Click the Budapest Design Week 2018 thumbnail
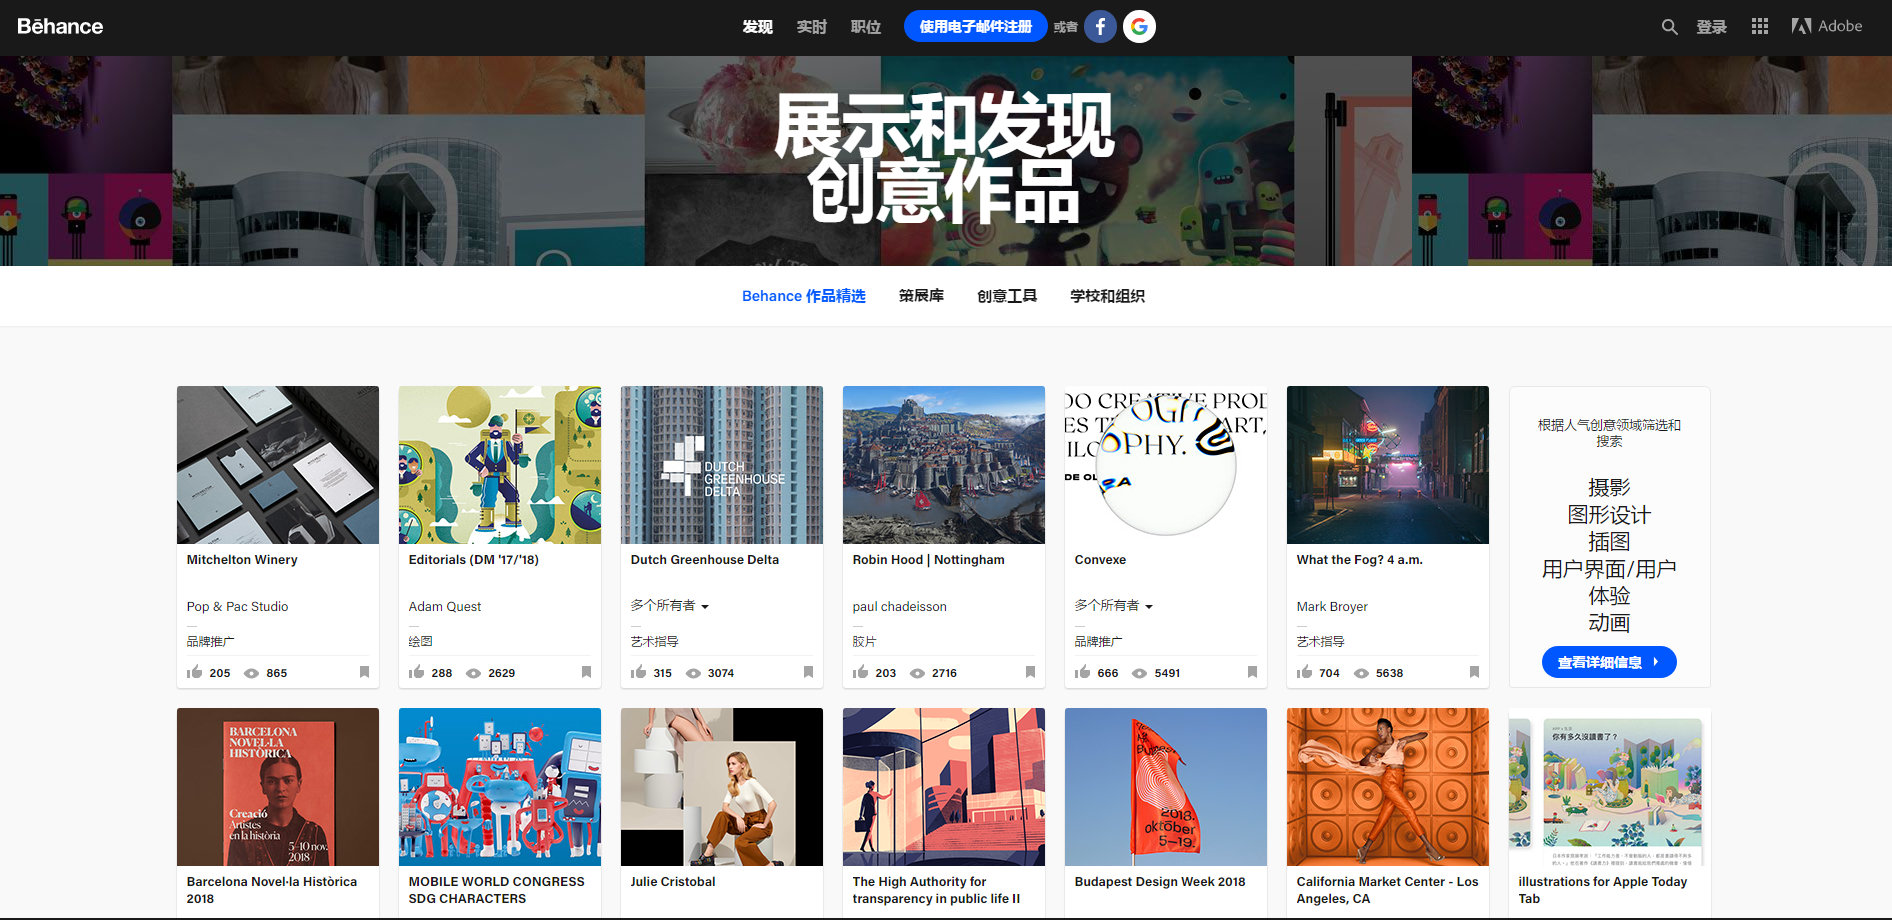 [1165, 787]
